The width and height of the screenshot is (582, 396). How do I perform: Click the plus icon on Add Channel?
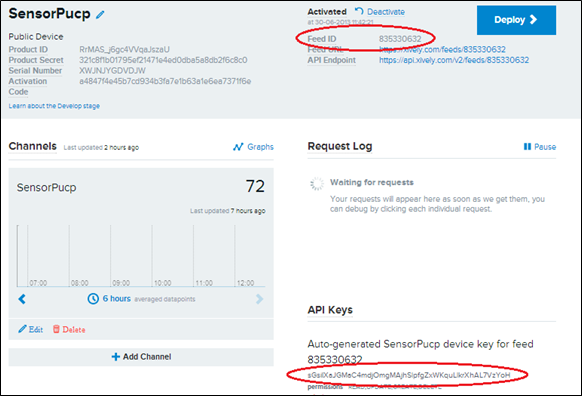tap(115, 357)
